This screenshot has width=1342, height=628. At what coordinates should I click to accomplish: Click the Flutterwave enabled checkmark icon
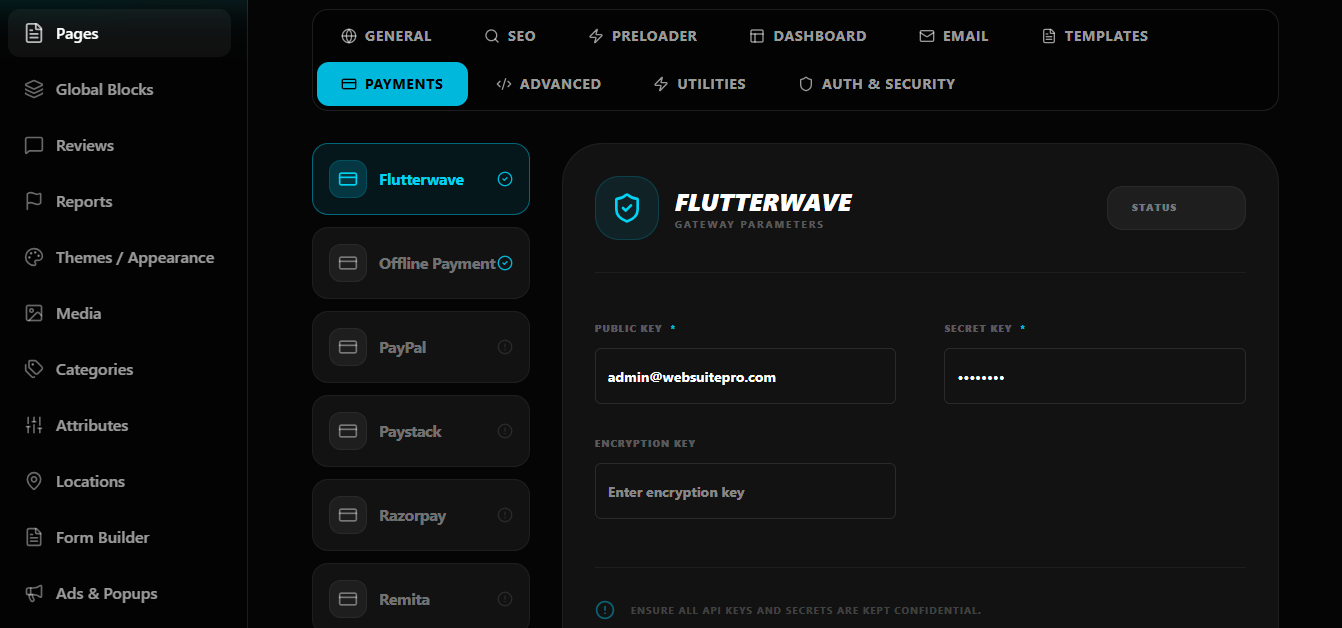click(x=505, y=179)
